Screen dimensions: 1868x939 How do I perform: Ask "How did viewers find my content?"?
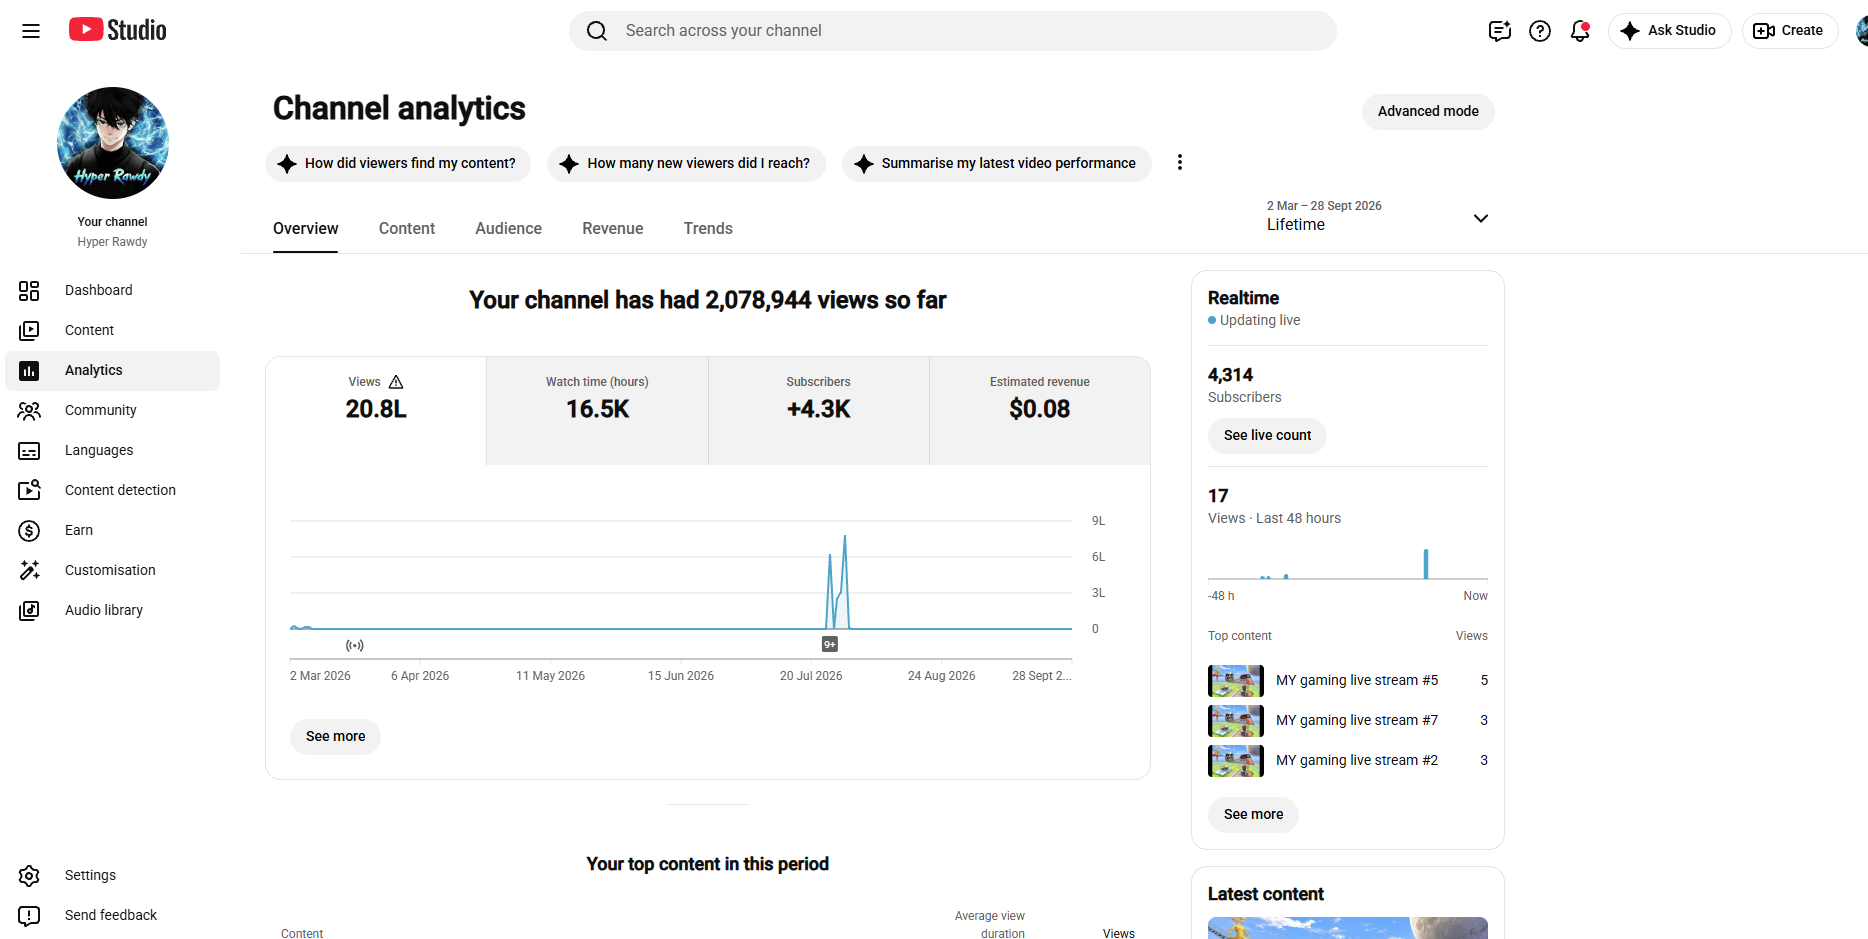coord(398,163)
